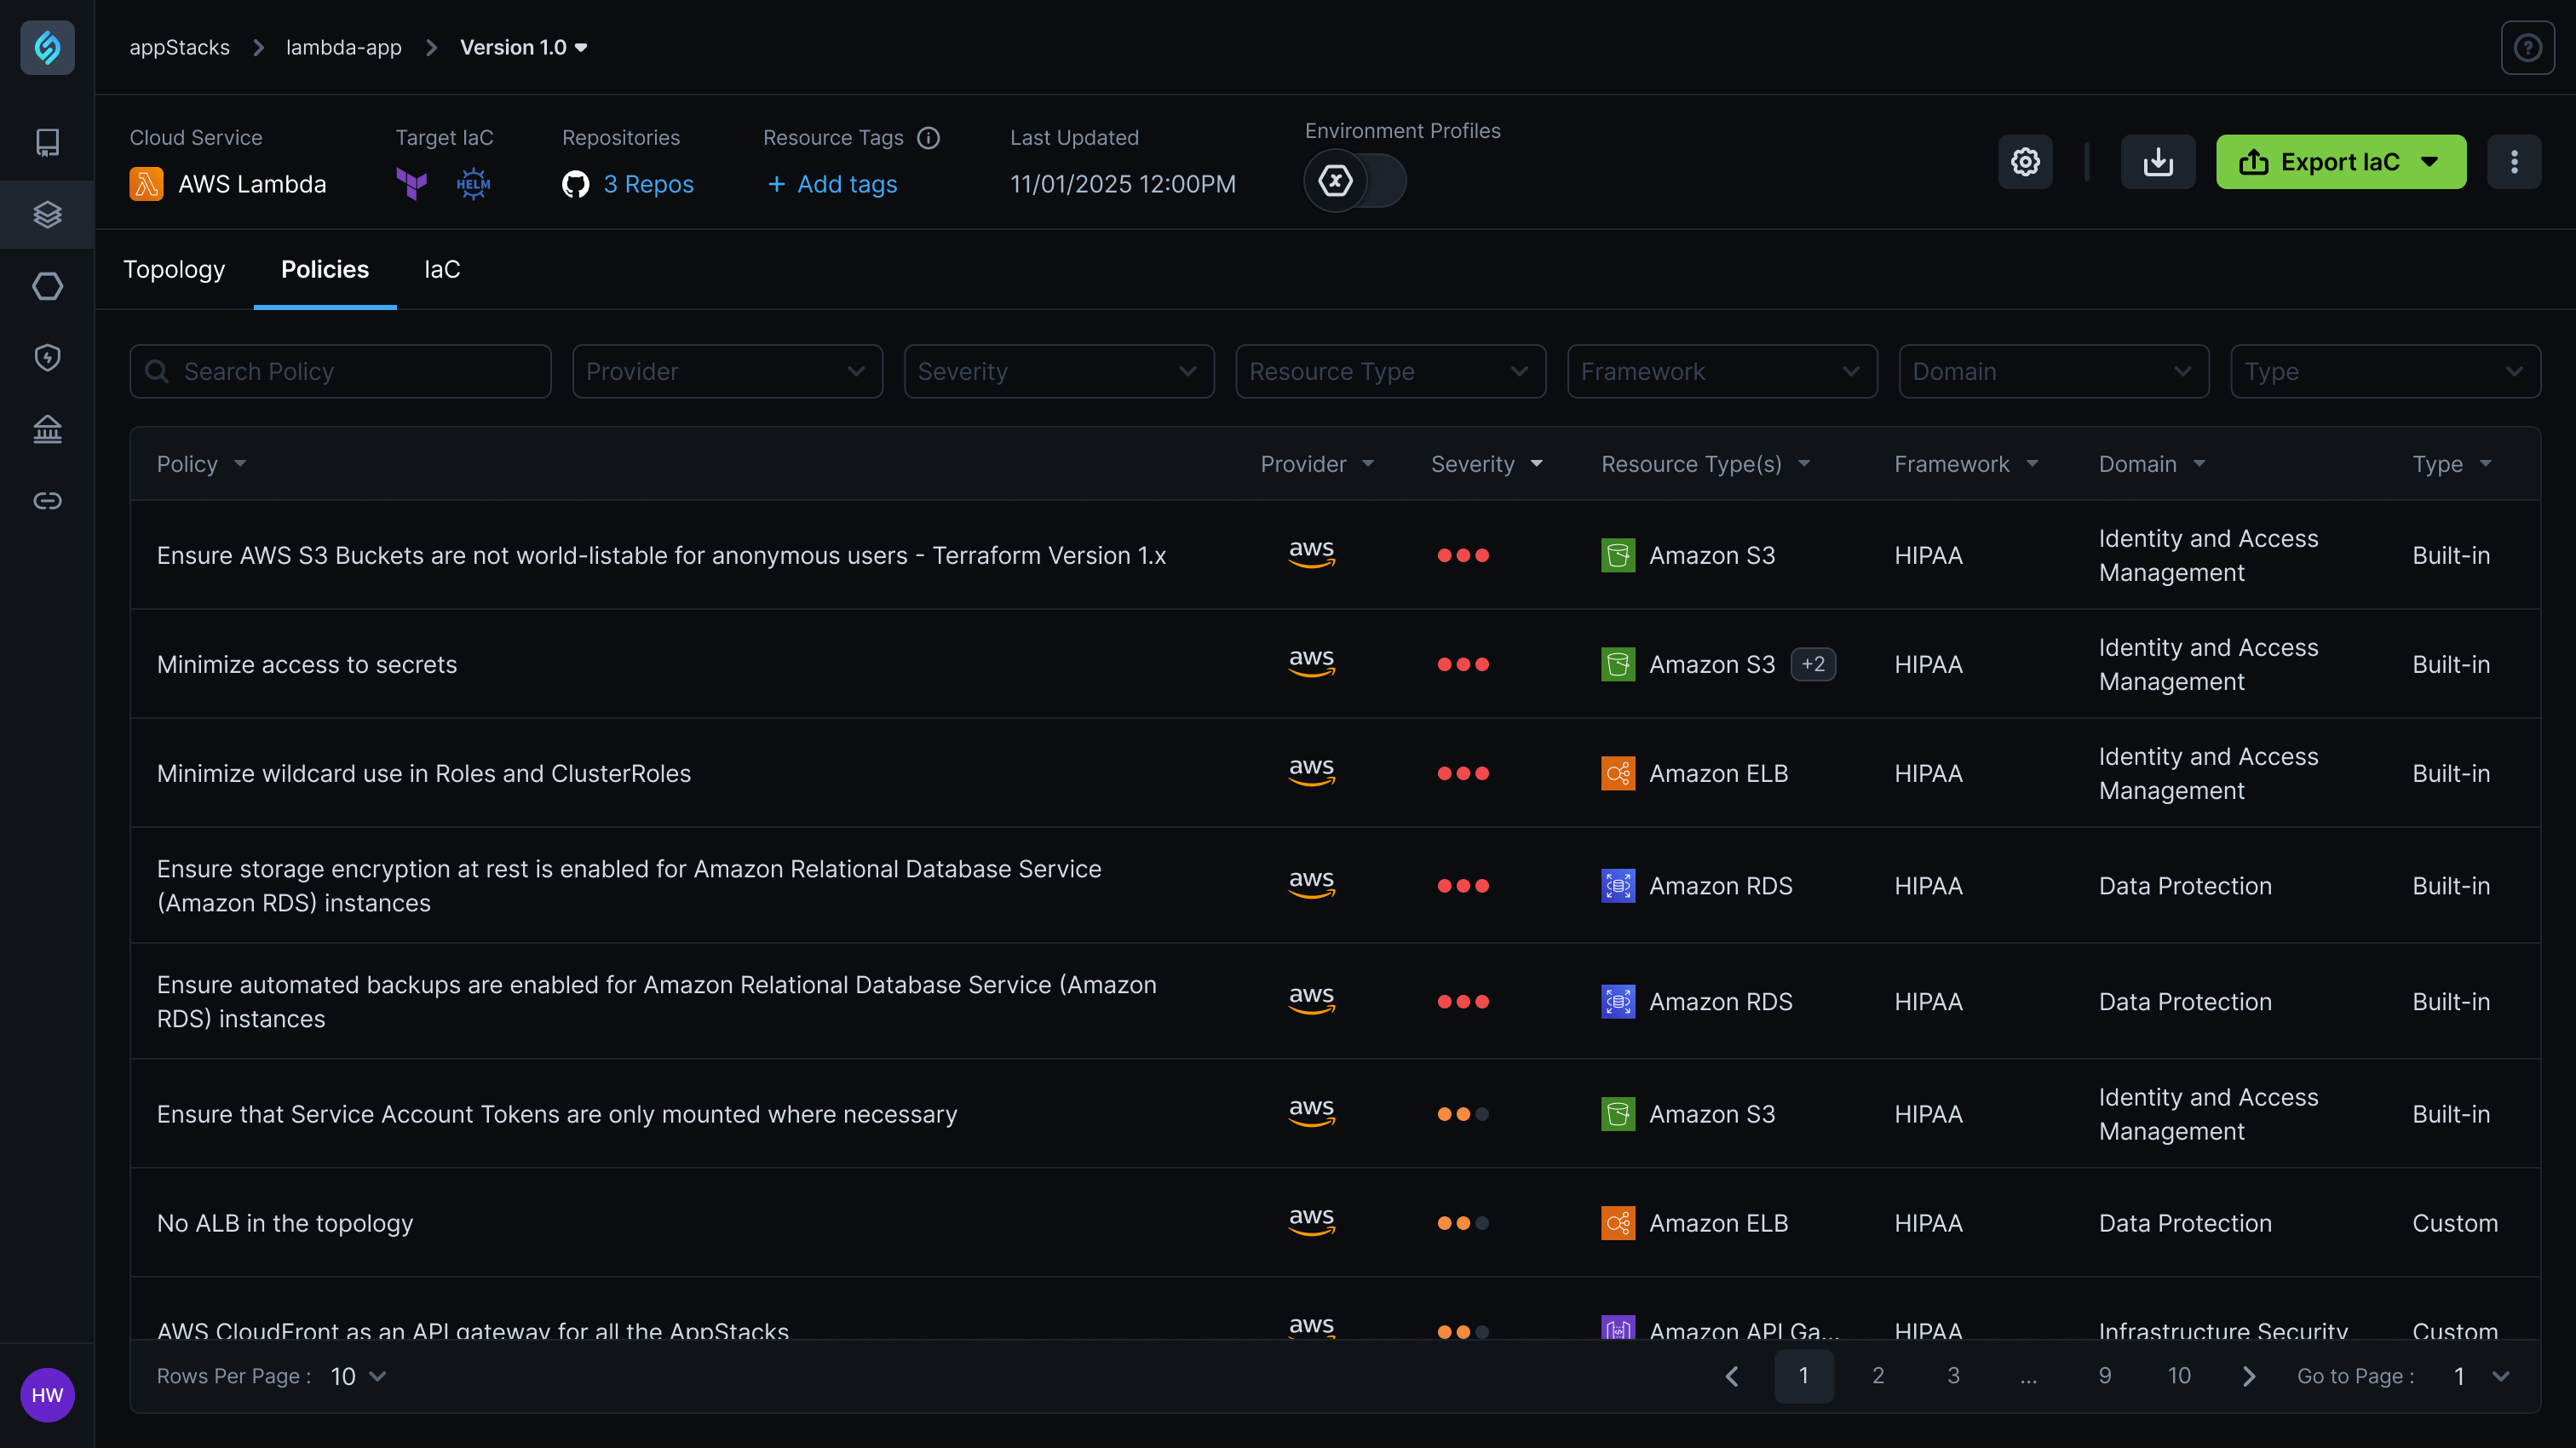Sort by the Framework column header
The image size is (2576, 1448).
pos(1966,464)
